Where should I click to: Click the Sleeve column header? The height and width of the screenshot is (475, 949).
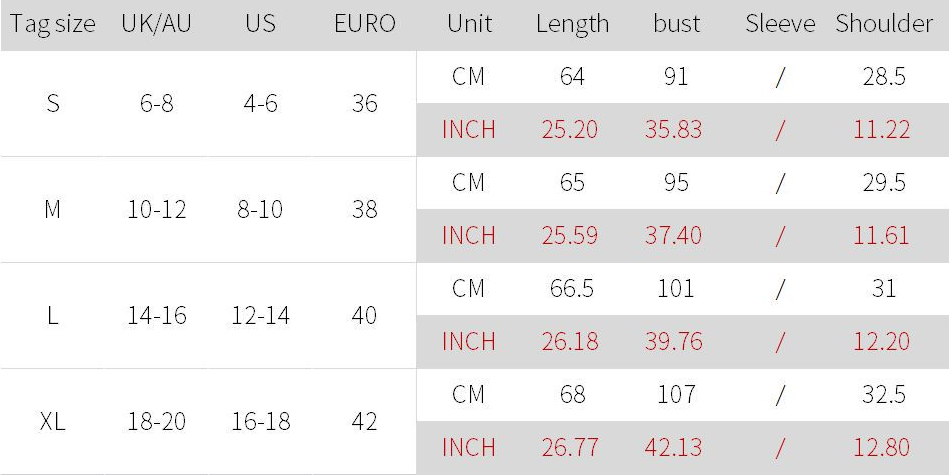tap(780, 24)
